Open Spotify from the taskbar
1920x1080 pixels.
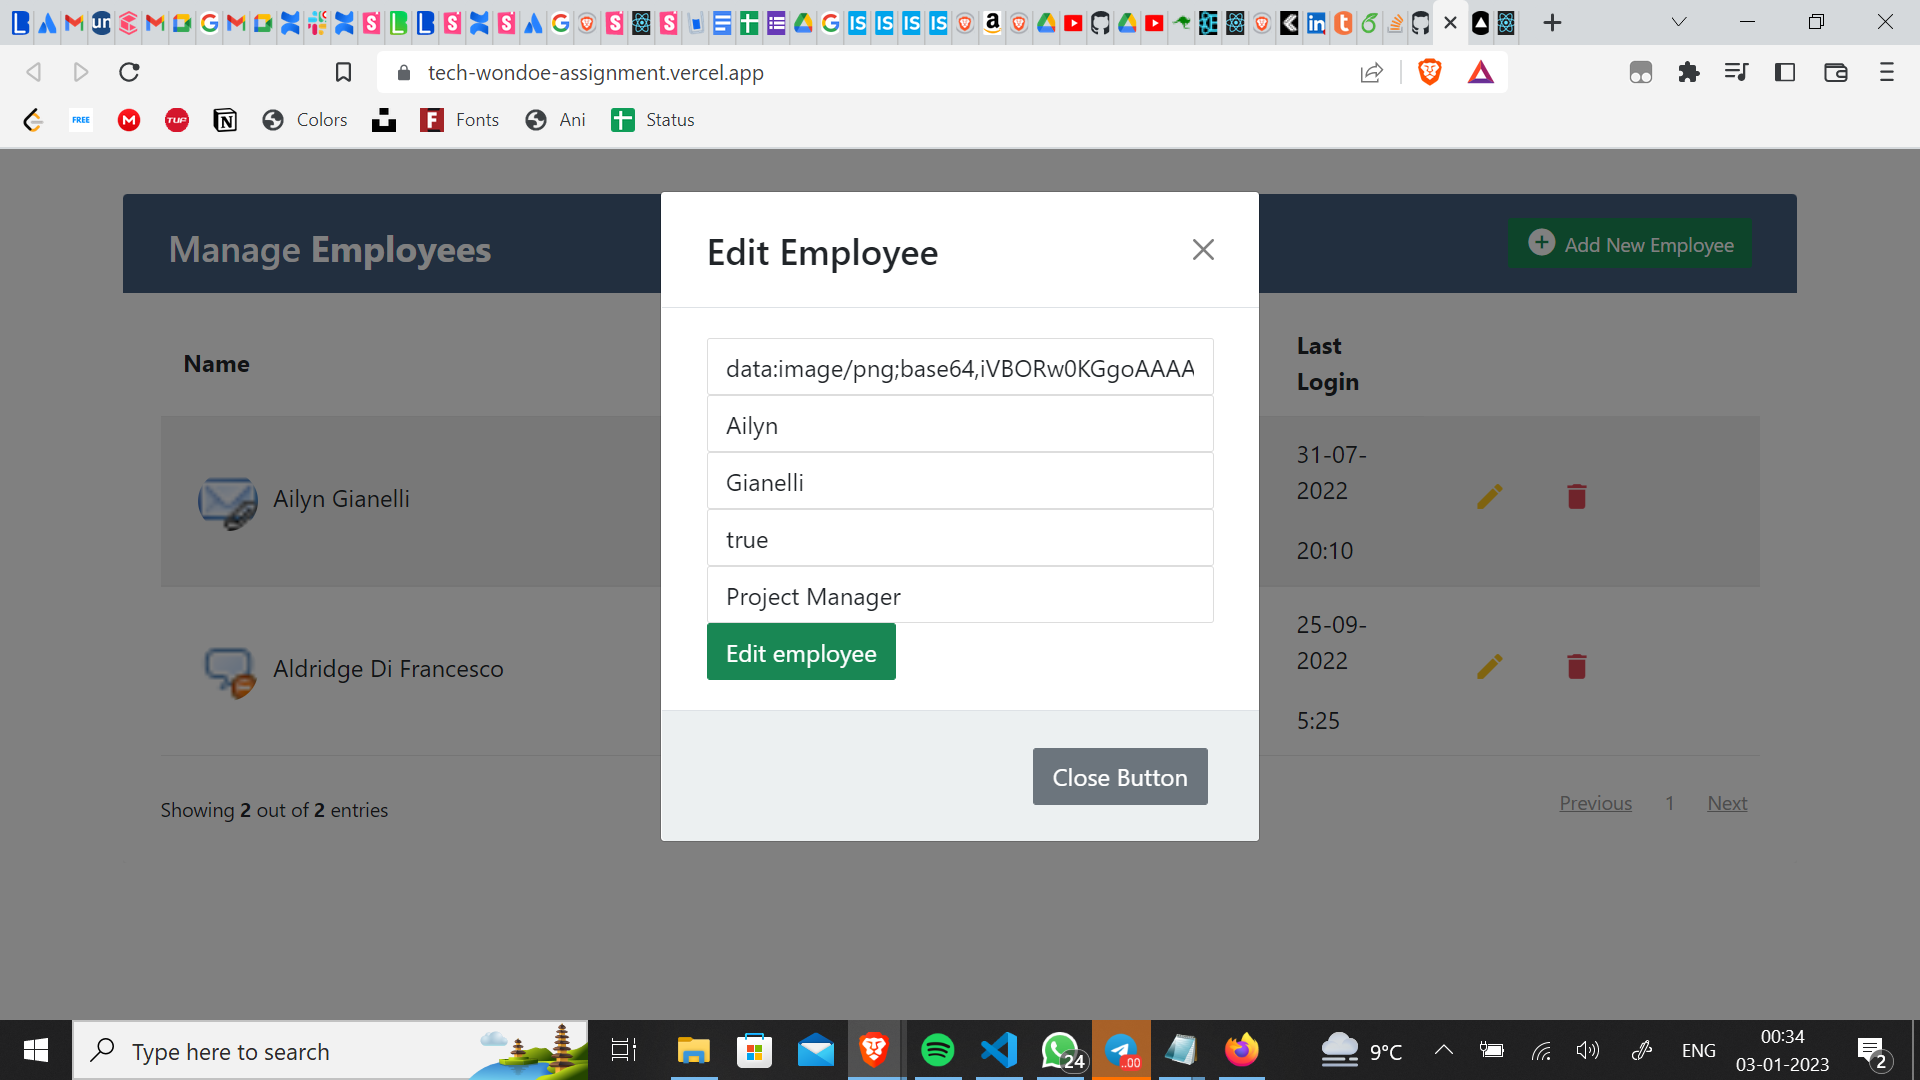[x=937, y=1050]
